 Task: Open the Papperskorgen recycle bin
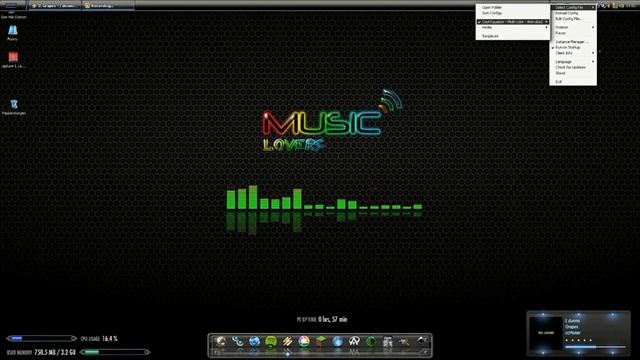pos(13,107)
